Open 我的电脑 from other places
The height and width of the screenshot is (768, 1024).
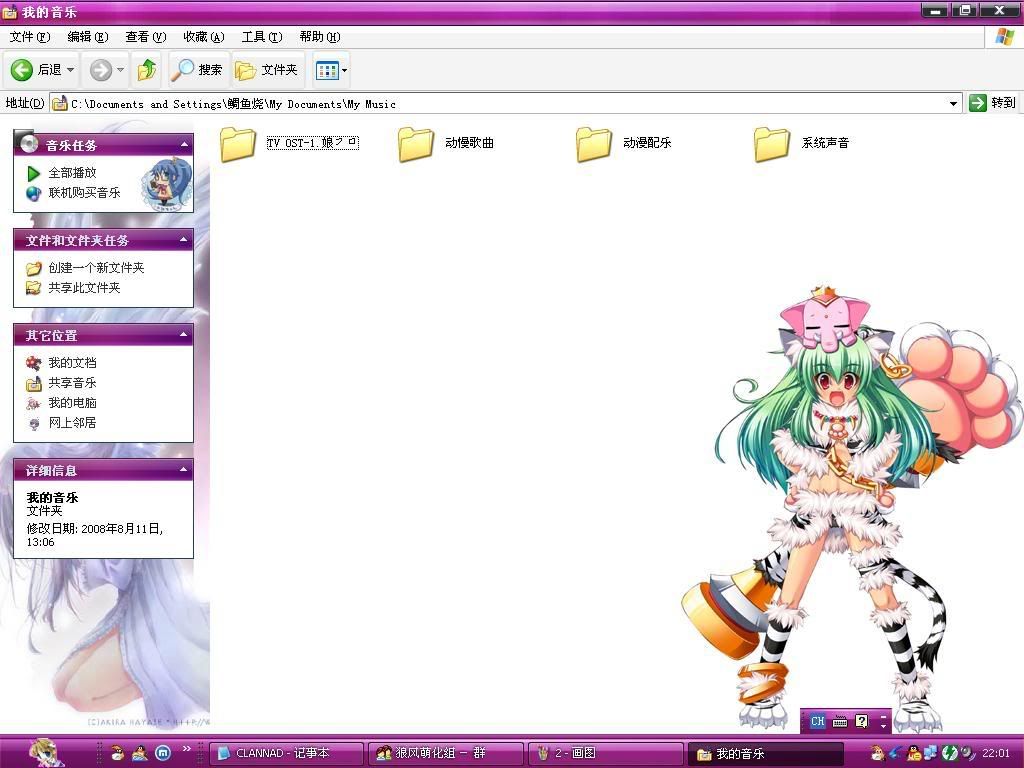tap(72, 403)
